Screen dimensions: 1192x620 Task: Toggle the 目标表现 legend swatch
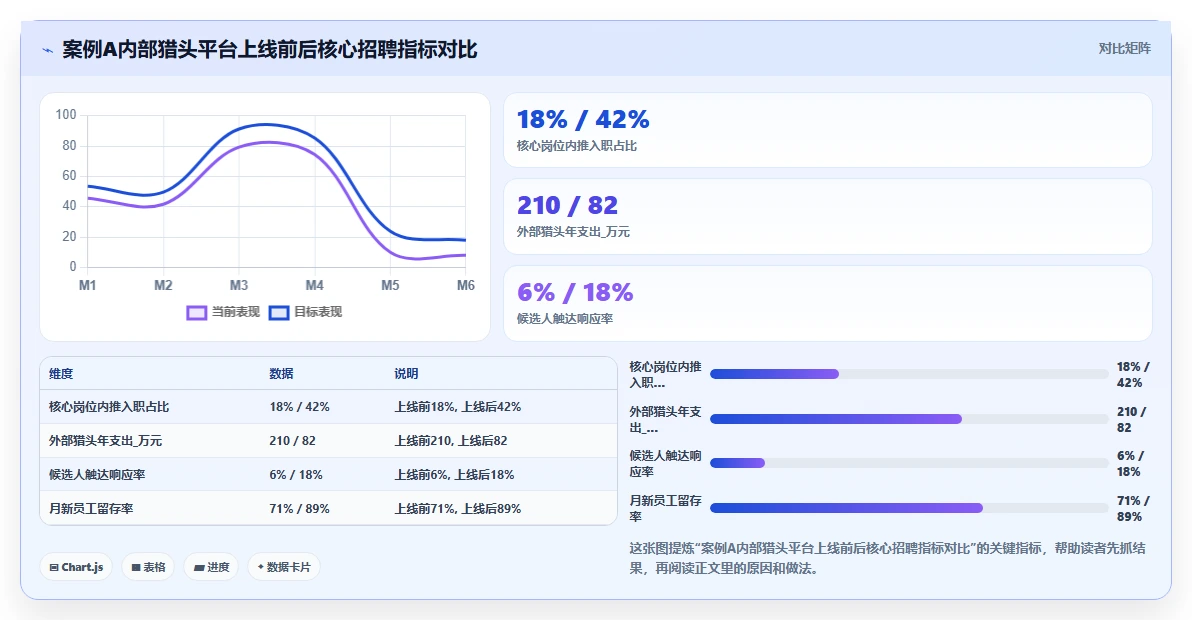pos(279,312)
